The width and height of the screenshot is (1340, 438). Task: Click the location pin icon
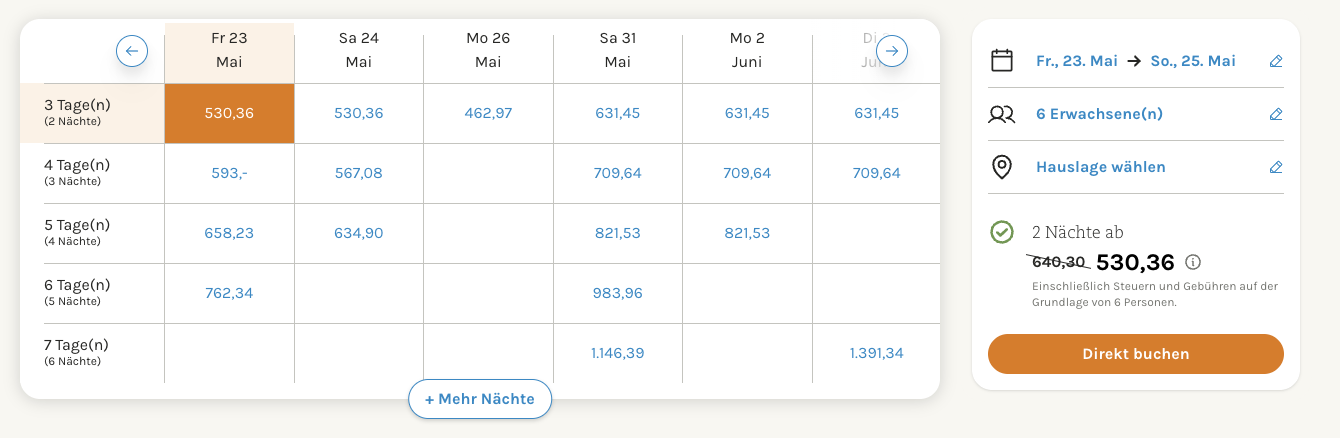(1002, 167)
